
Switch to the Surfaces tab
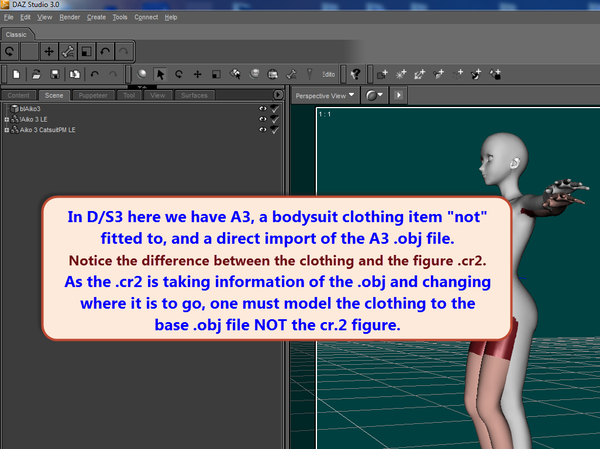pos(194,95)
